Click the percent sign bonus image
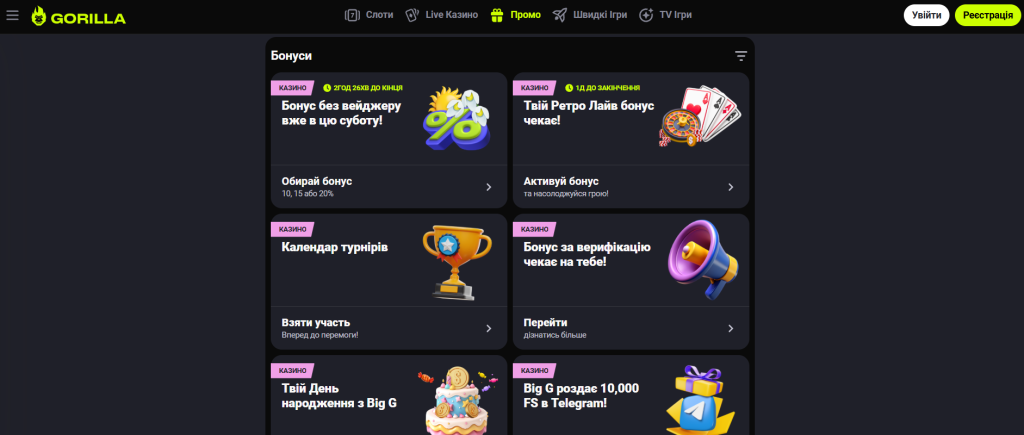Image resolution: width=1024 pixels, height=435 pixels. click(x=456, y=118)
